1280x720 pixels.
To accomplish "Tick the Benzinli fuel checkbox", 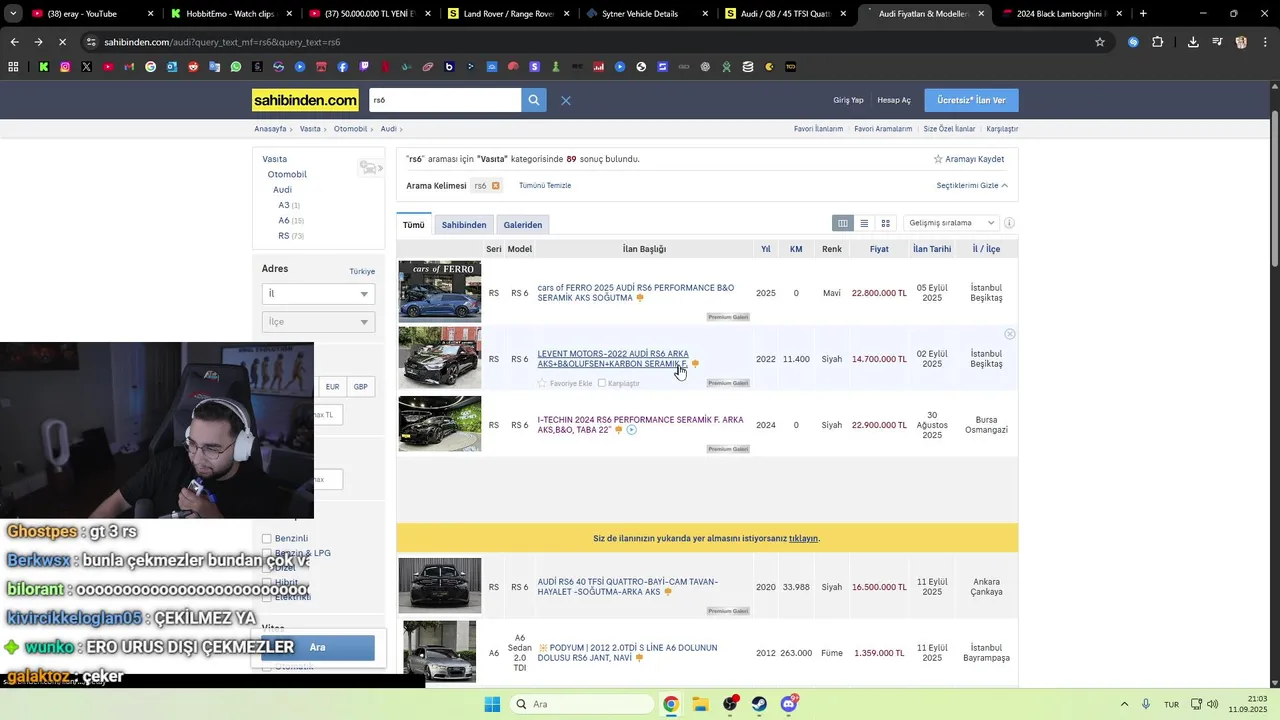I will tap(267, 539).
